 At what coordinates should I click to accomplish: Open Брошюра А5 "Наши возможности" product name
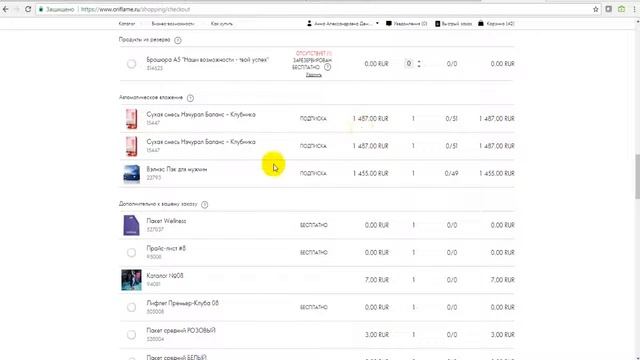click(208, 60)
